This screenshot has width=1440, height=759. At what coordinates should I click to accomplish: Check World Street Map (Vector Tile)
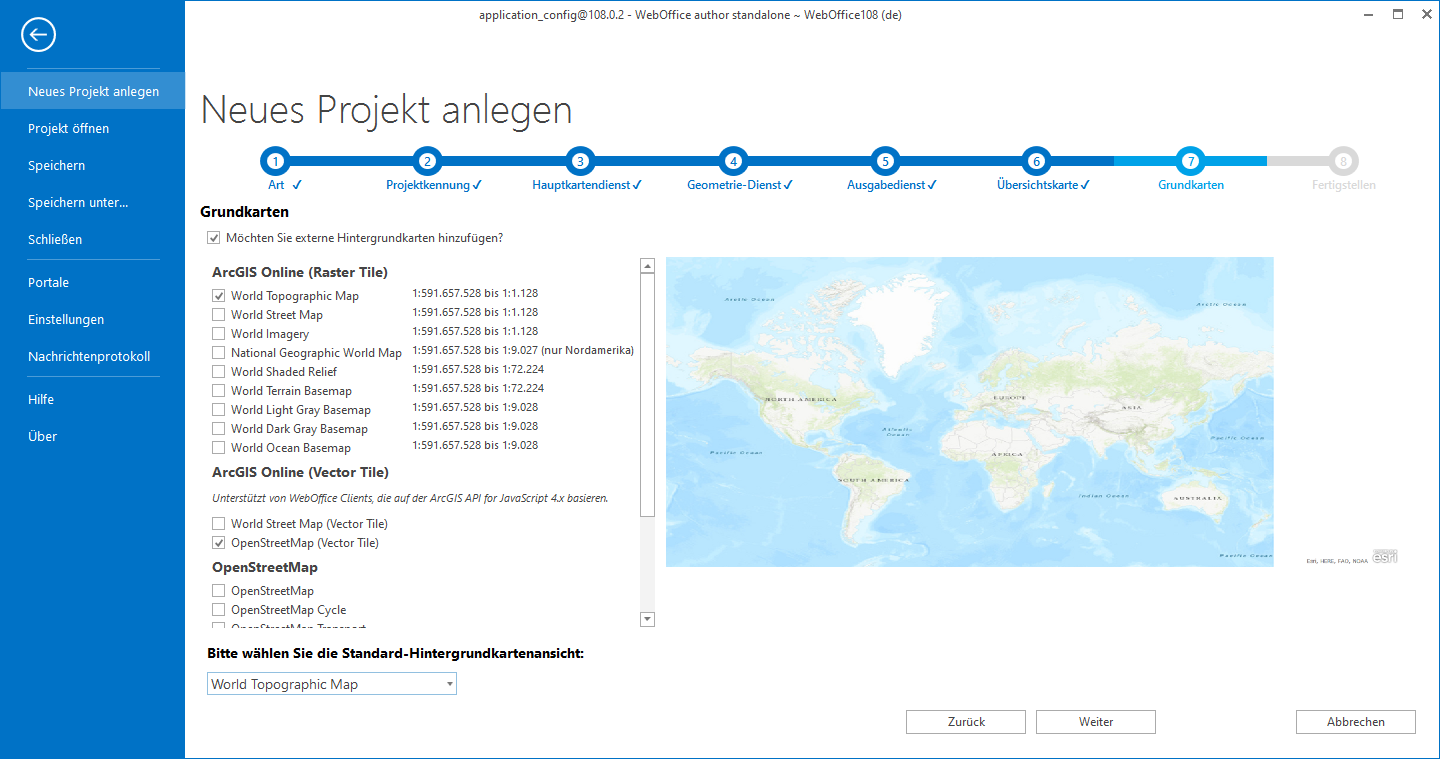(219, 524)
